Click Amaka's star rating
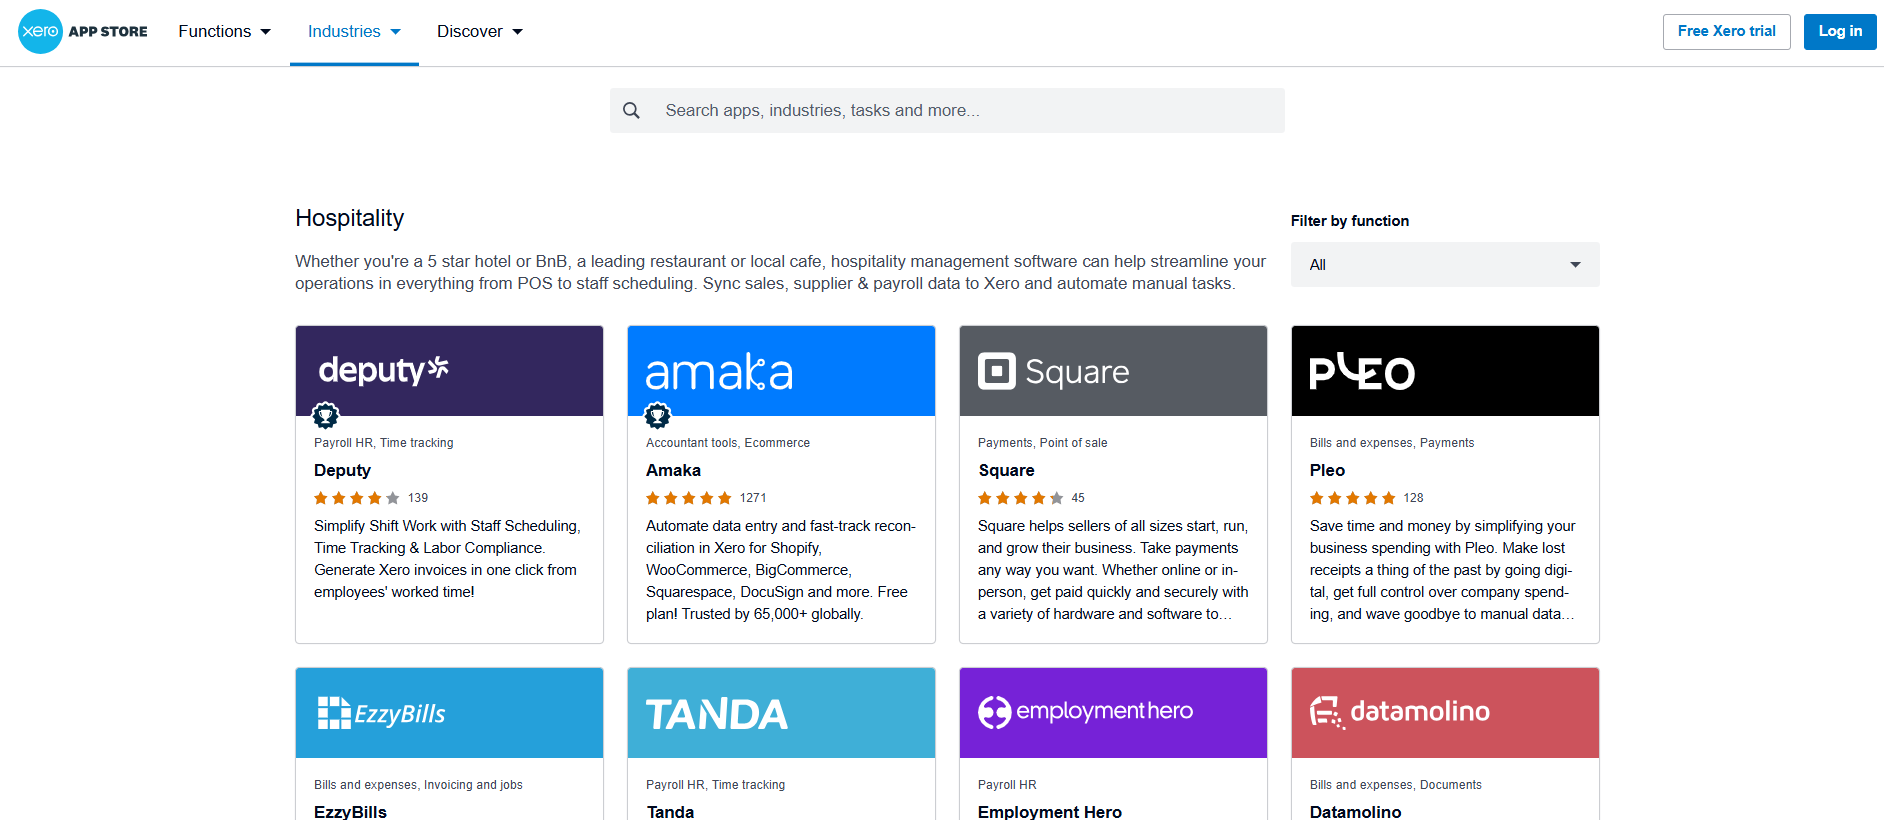Viewport: 1884px width, 820px height. pos(689,498)
